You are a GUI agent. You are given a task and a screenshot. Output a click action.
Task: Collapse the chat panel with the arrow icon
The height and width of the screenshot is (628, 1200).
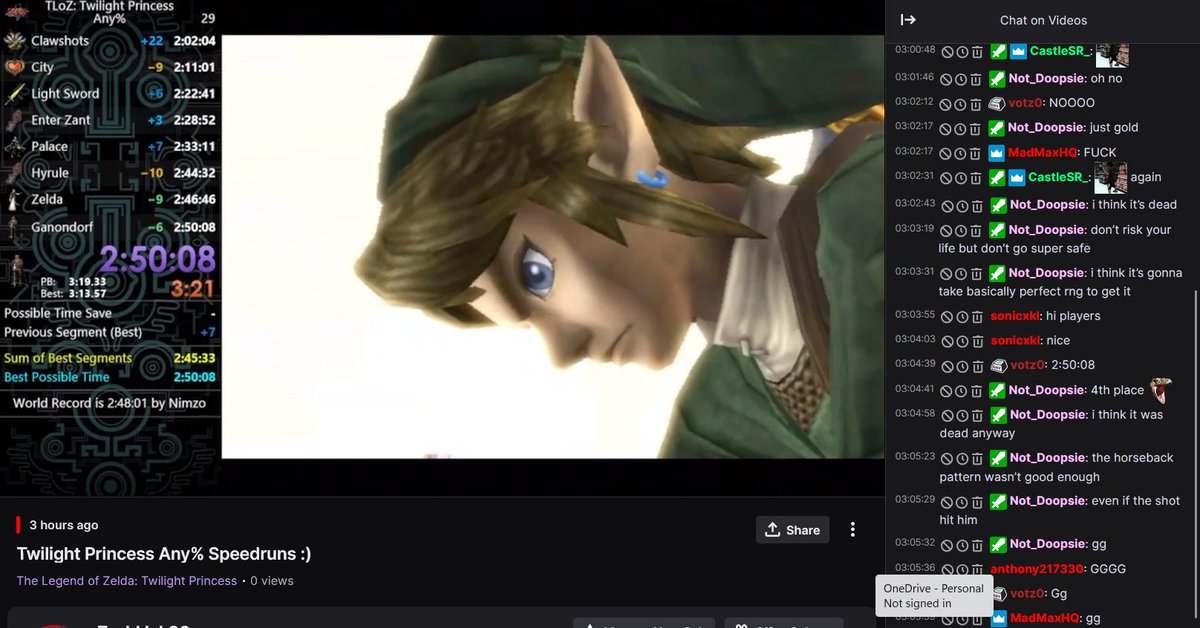906,19
